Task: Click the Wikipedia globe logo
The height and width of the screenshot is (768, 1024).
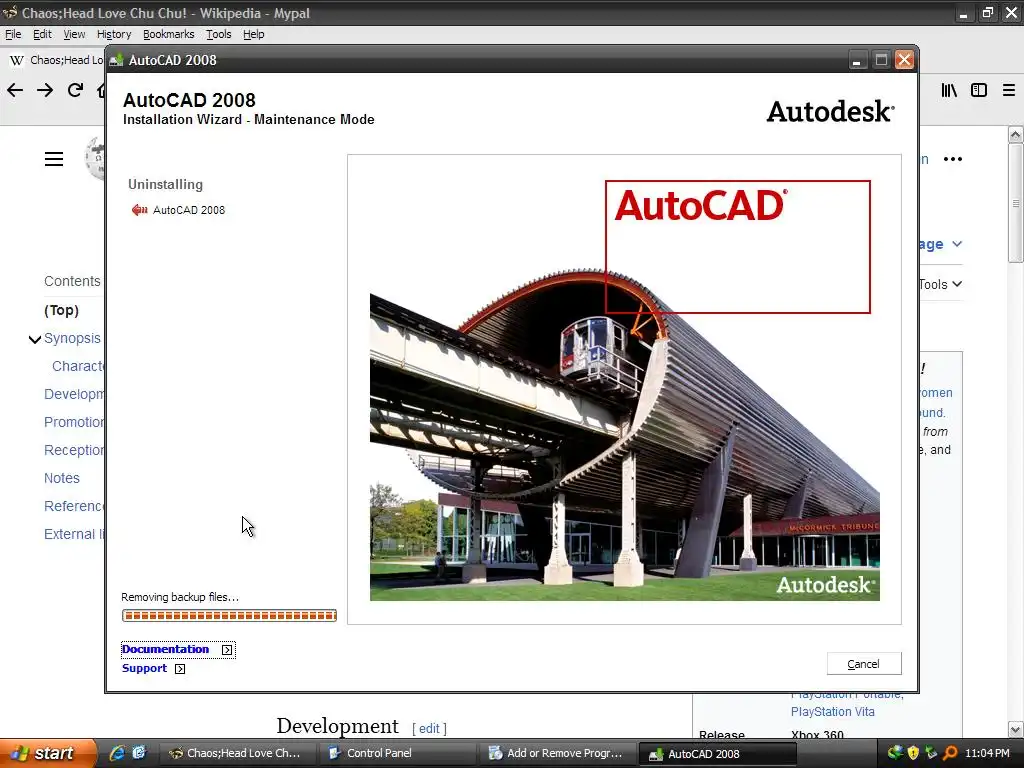Action: 95,159
